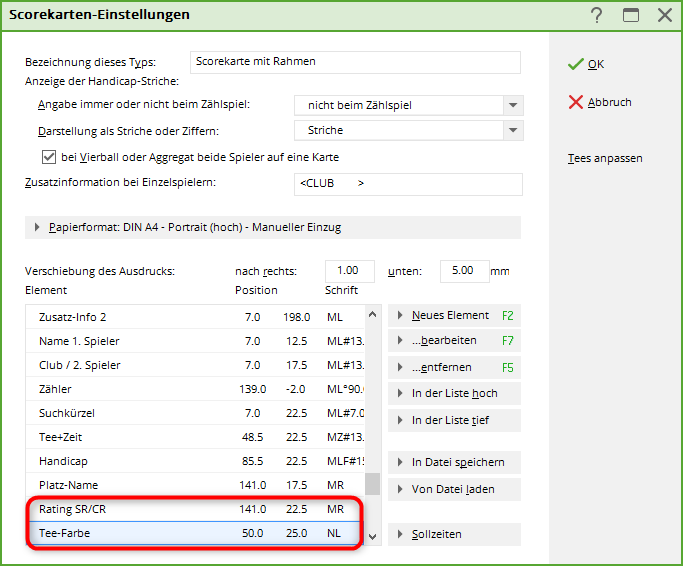The width and height of the screenshot is (683, 566).
Task: Open the Striche oder Ziffern dropdown
Action: click(x=513, y=130)
